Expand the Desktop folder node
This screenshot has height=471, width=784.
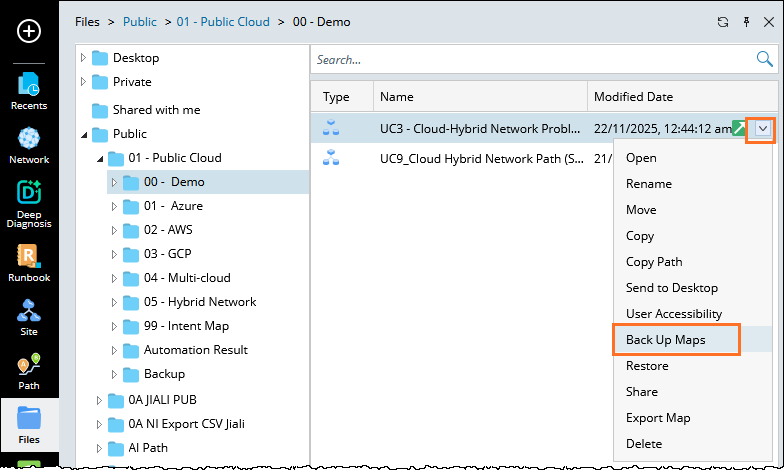point(83,58)
